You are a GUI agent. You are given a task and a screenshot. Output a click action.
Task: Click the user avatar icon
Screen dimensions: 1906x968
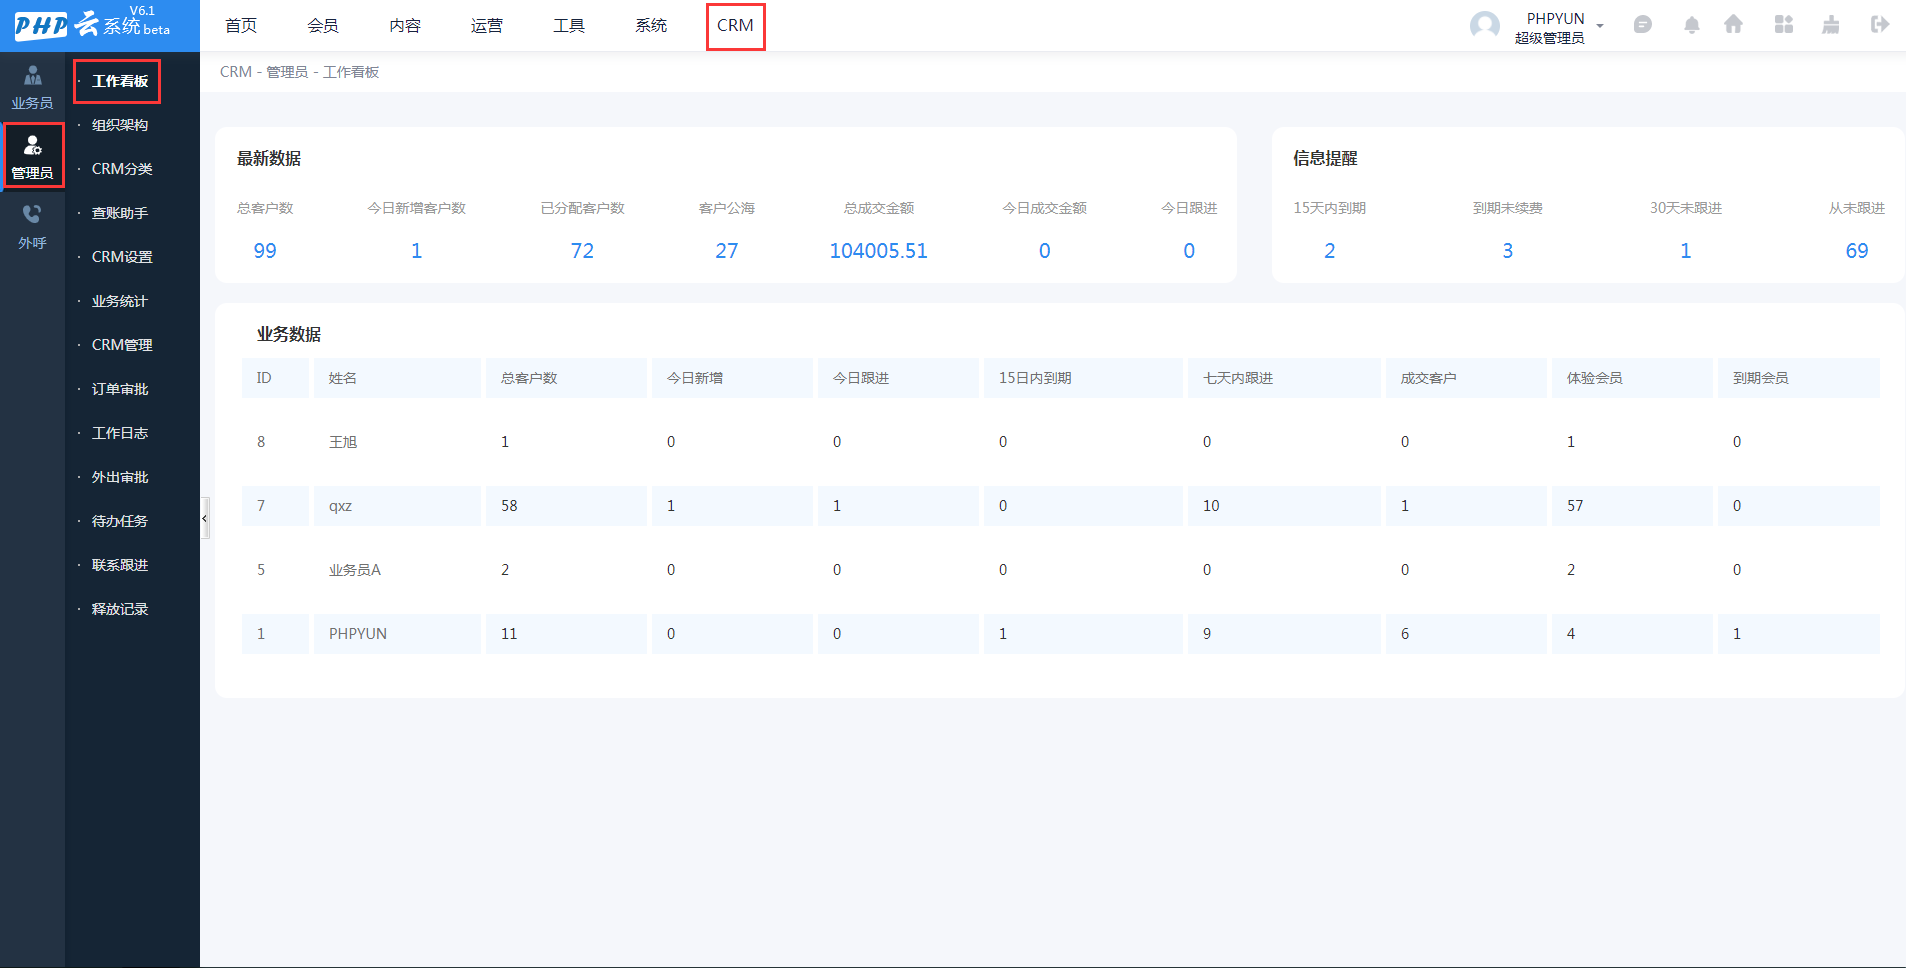point(1485,25)
